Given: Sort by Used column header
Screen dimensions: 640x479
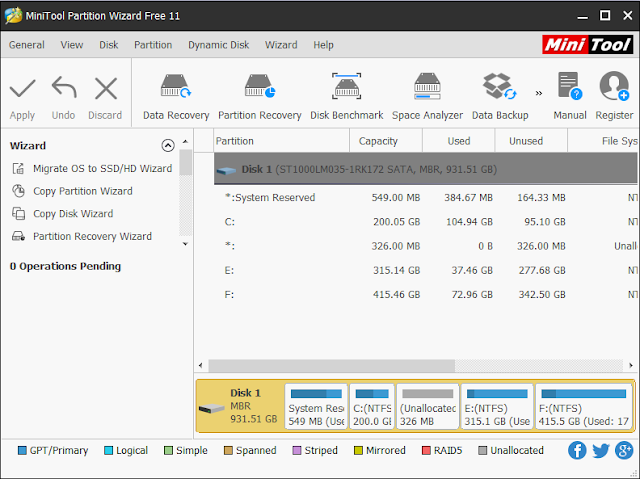Looking at the screenshot, I should [x=459, y=141].
